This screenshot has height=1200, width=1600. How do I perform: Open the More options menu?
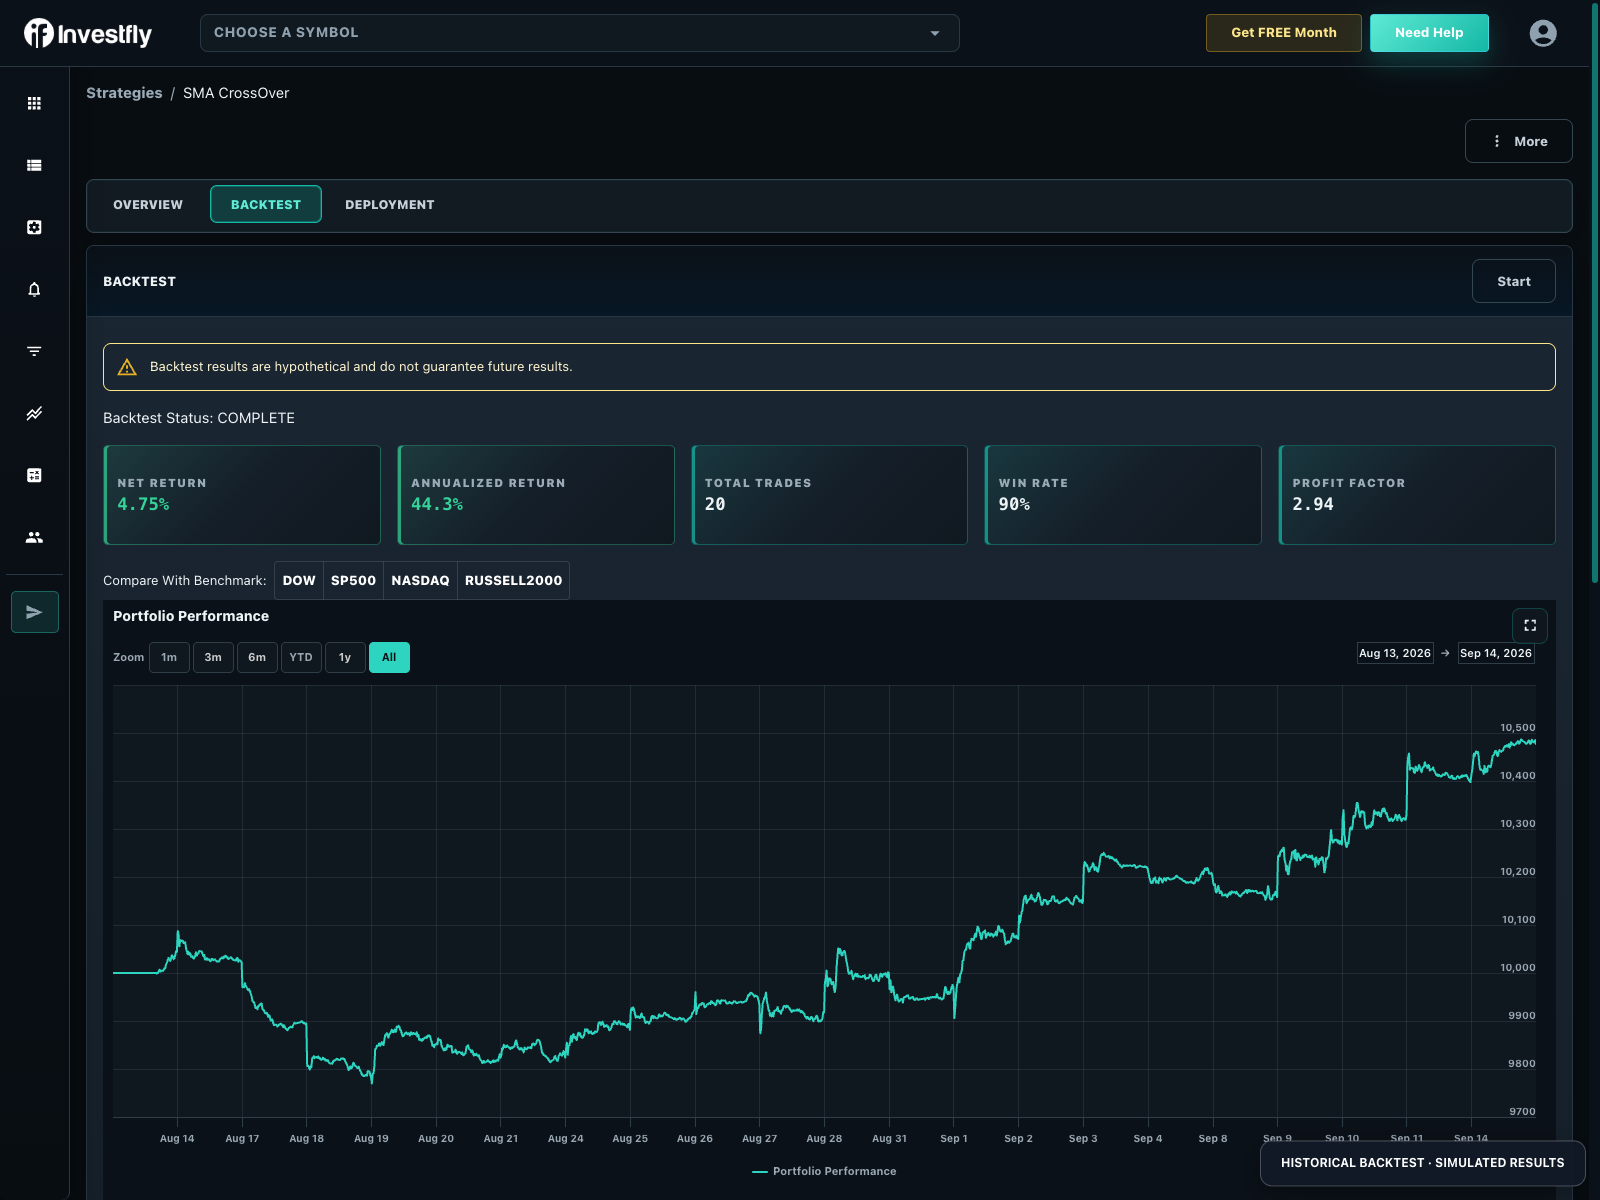click(x=1518, y=141)
